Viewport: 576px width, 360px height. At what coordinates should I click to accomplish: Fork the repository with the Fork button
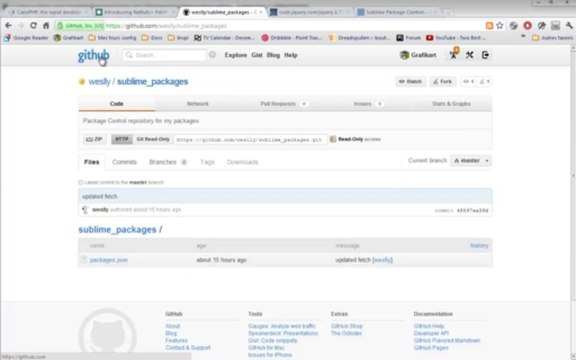click(443, 82)
